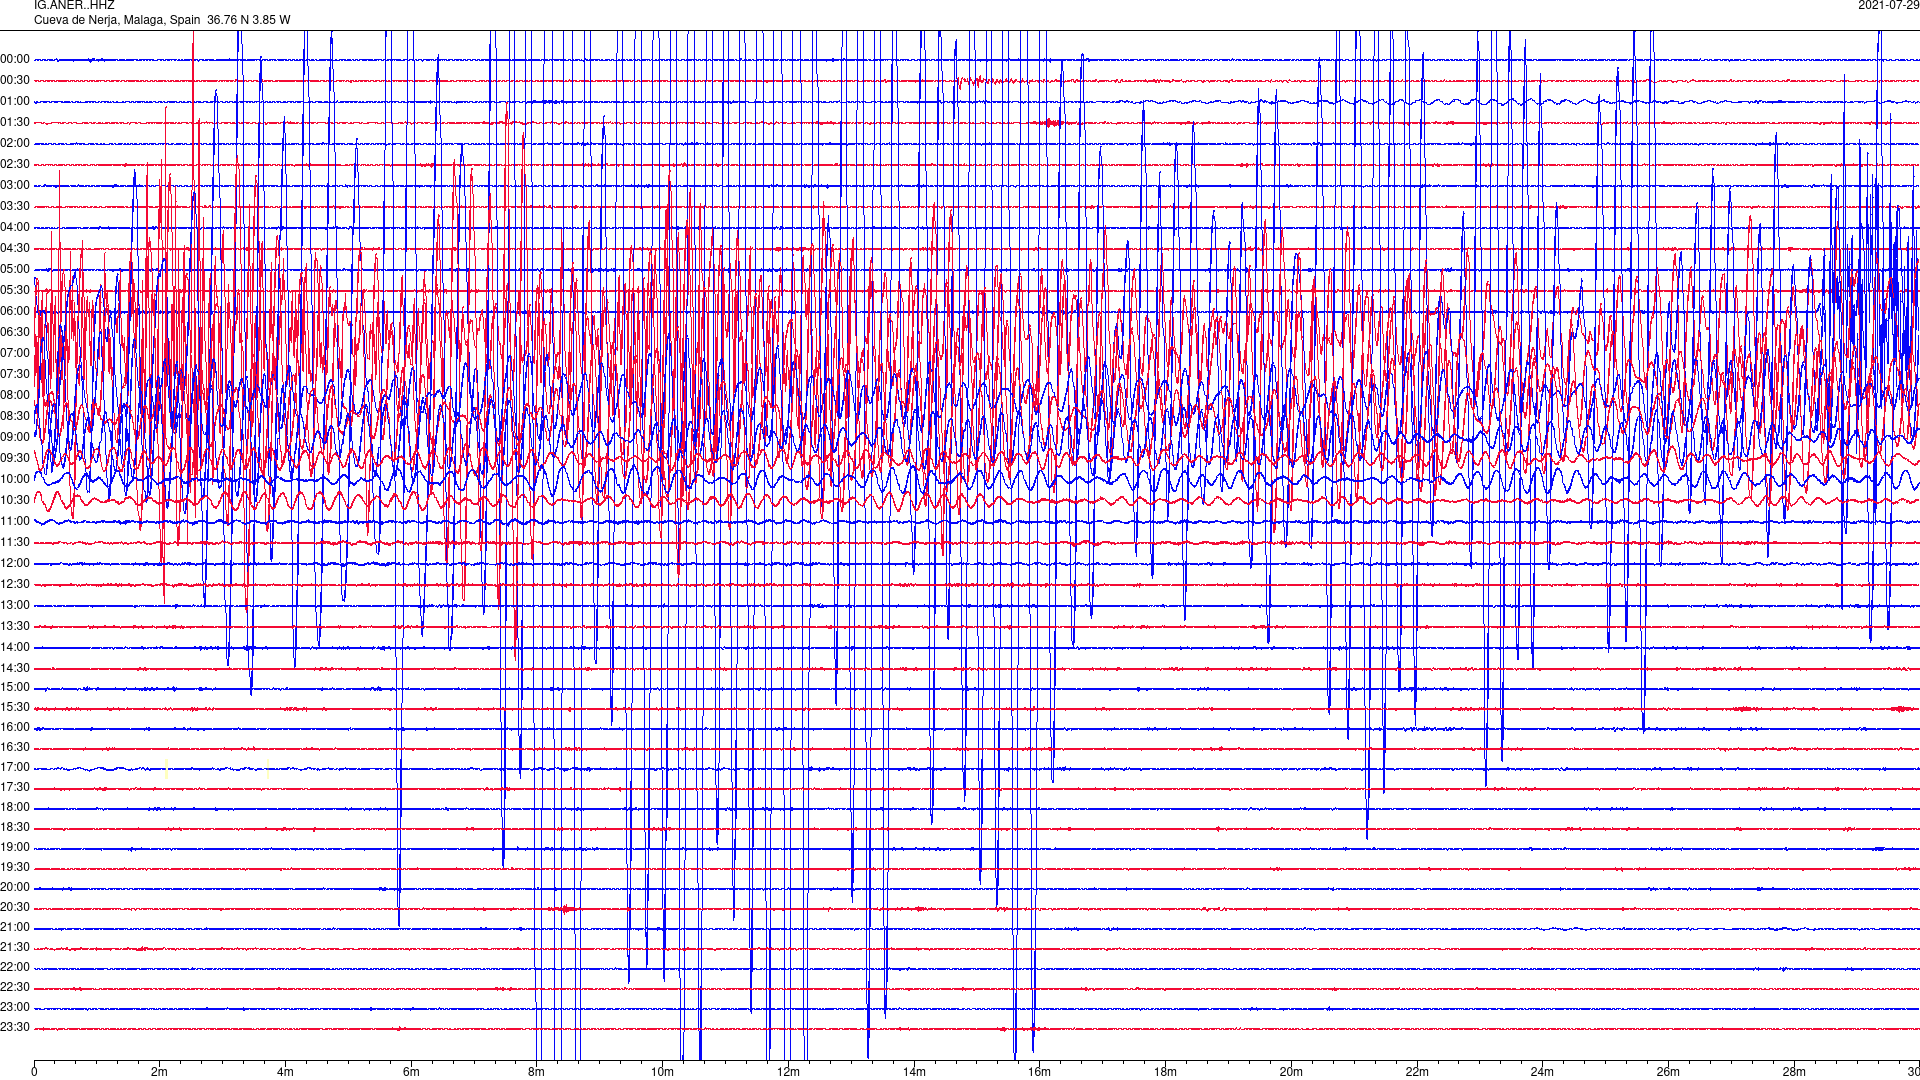The height and width of the screenshot is (1080, 1920).
Task: Select the 08:00 trace time label
Action: tap(15, 396)
